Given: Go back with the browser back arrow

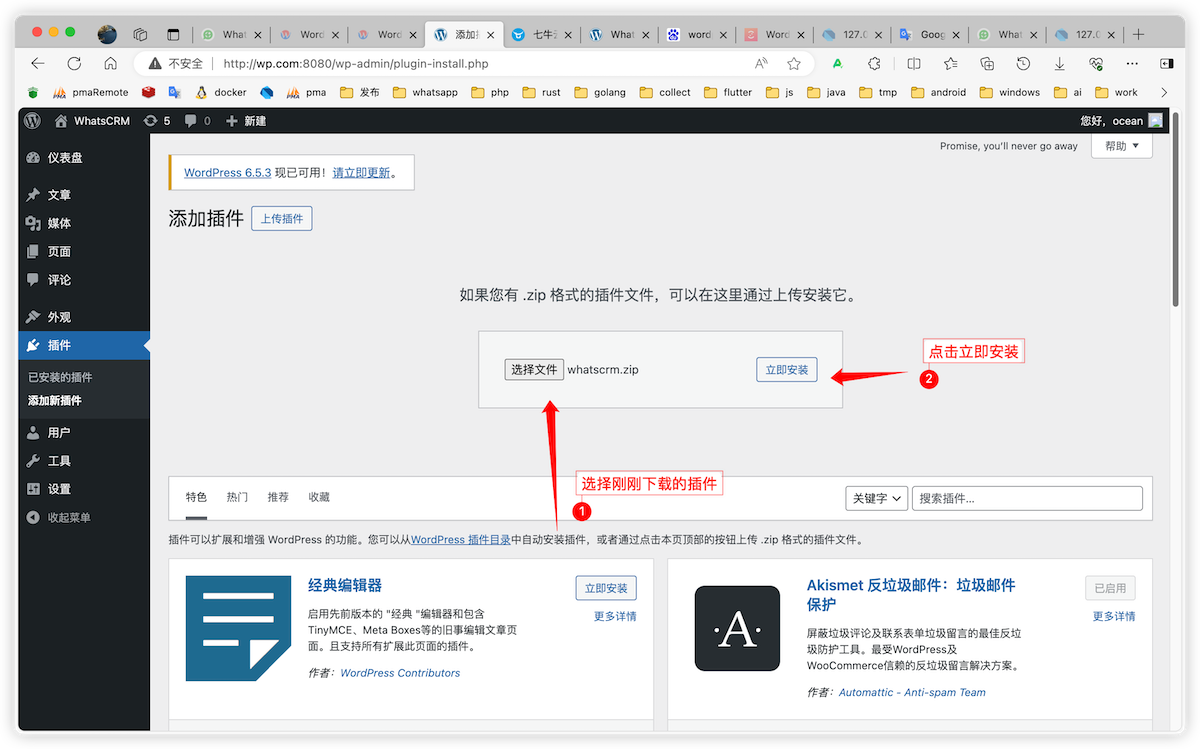Looking at the screenshot, I should (x=38, y=63).
